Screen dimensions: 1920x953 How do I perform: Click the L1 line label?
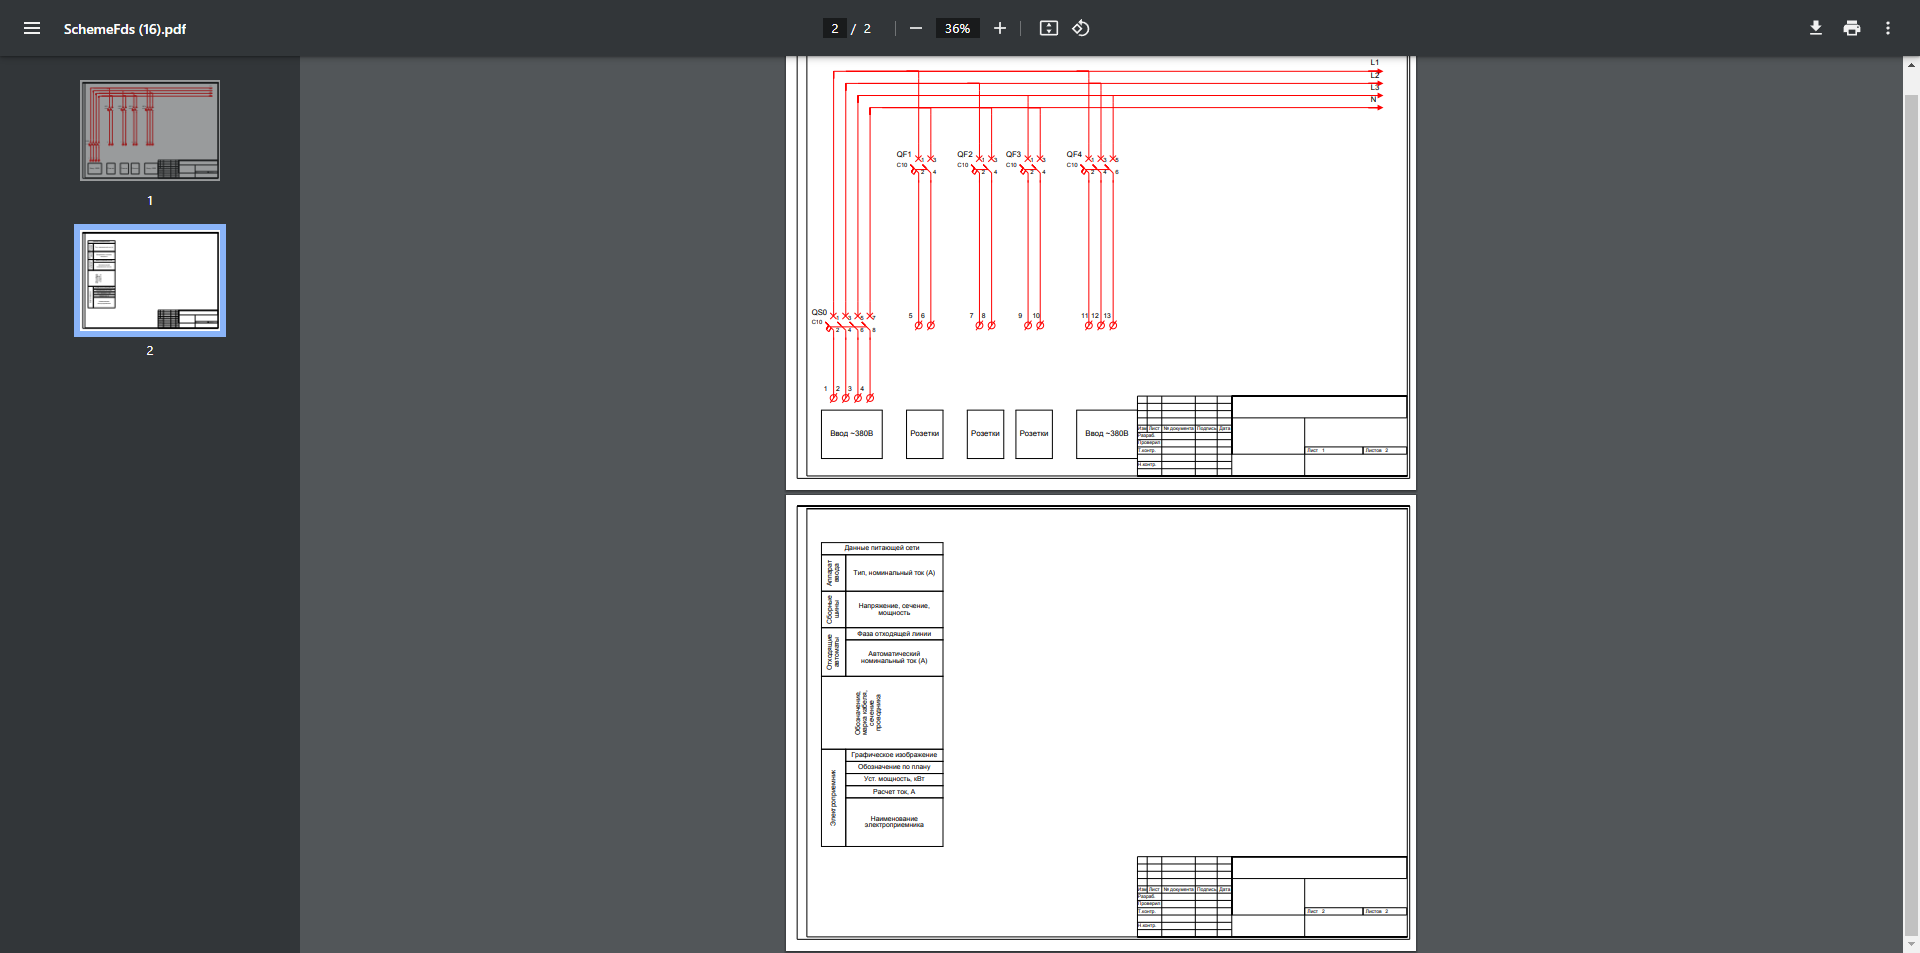tap(1375, 62)
